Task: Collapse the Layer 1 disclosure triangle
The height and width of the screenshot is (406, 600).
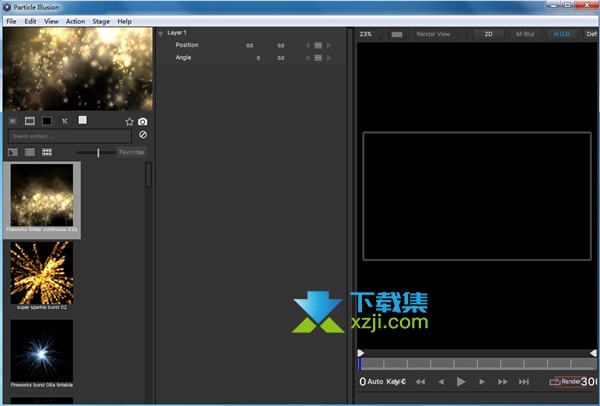Action: click(x=161, y=34)
